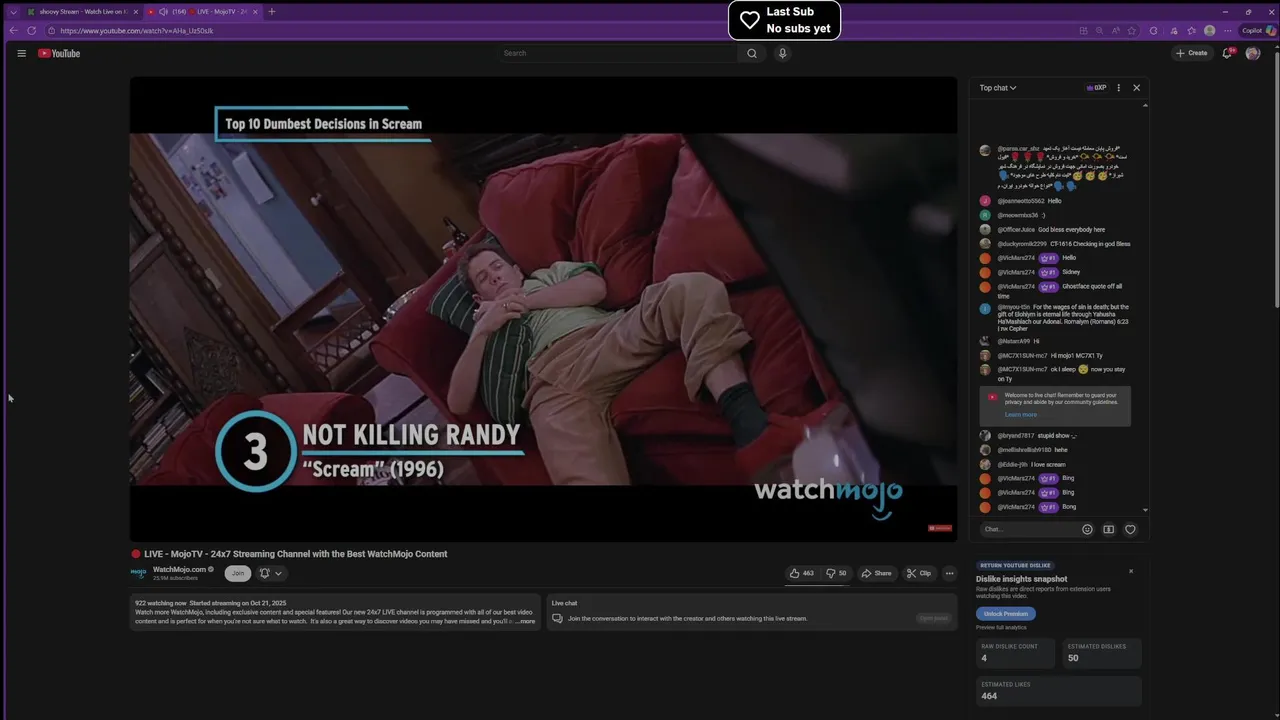Open browser favorites list icon
Viewport: 1280px width, 720px height.
pos(1191,30)
